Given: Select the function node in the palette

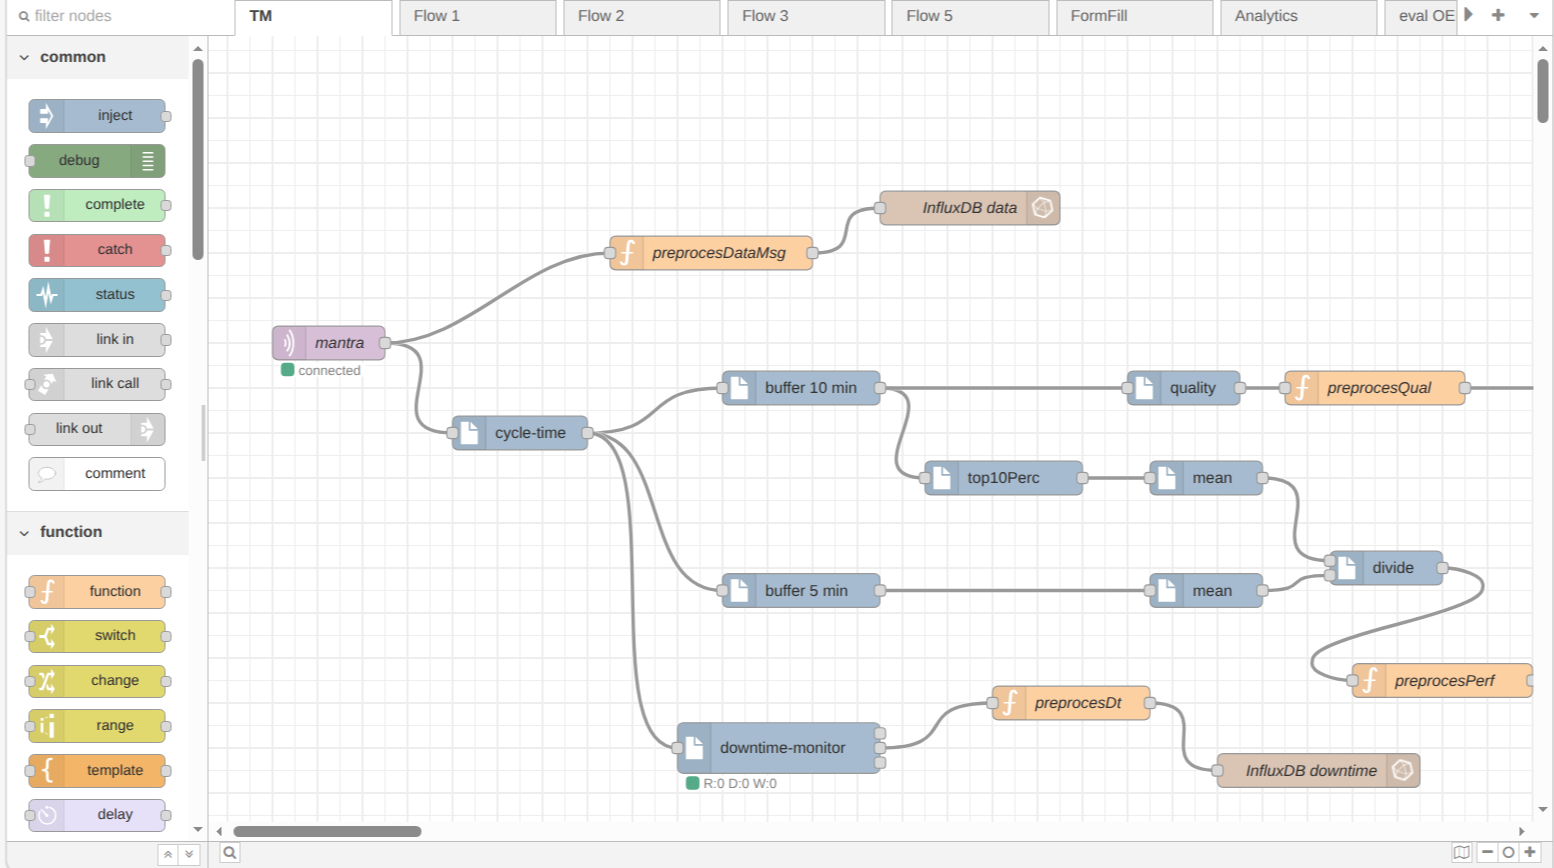Looking at the screenshot, I should pos(97,592).
